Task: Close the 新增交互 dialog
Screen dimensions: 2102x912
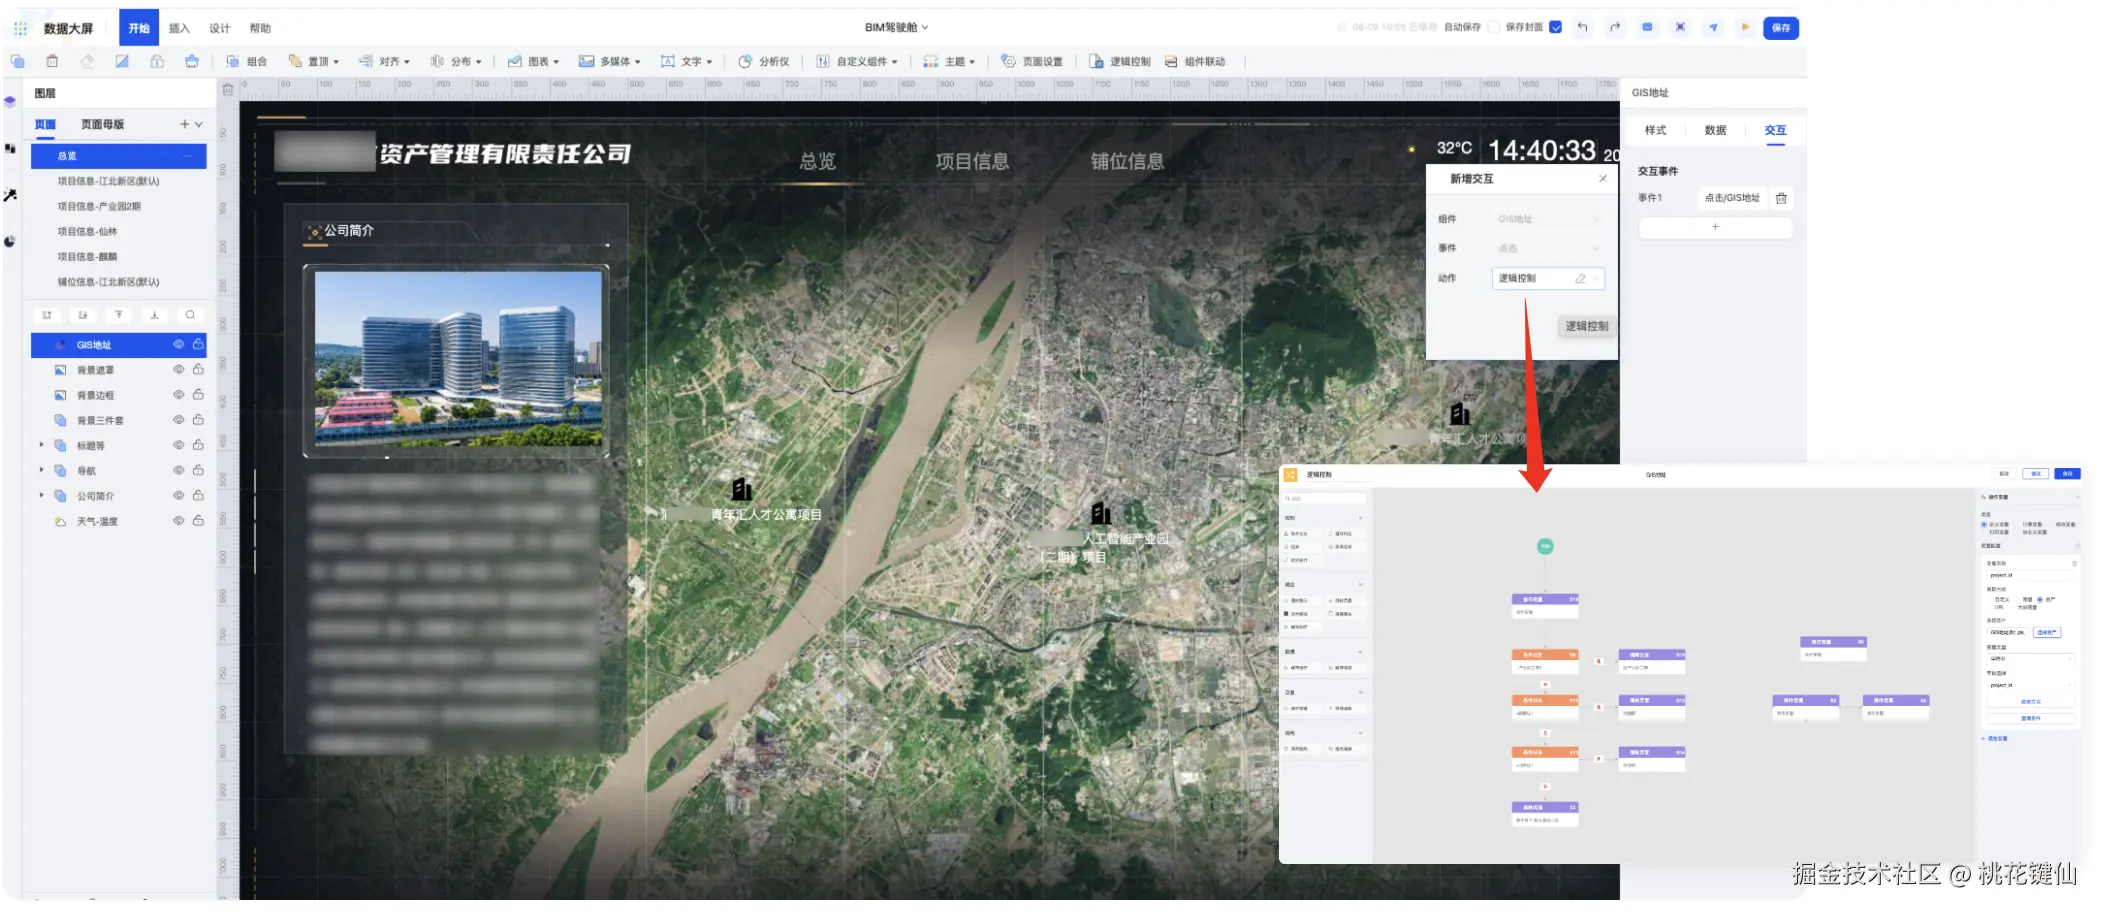Action: [1603, 179]
